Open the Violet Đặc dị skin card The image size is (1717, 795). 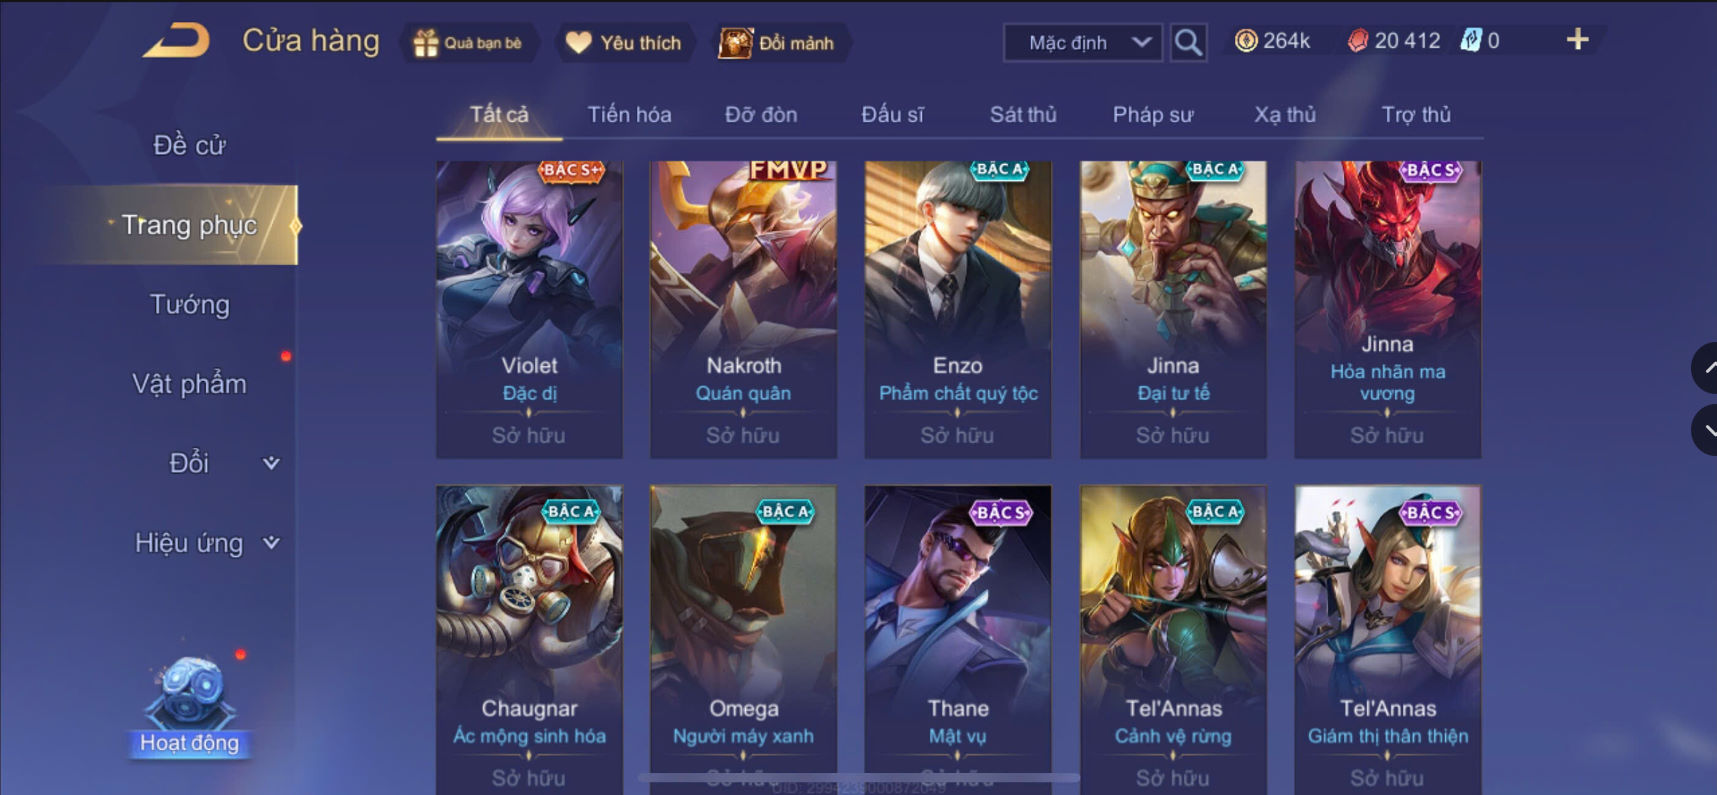point(529,309)
